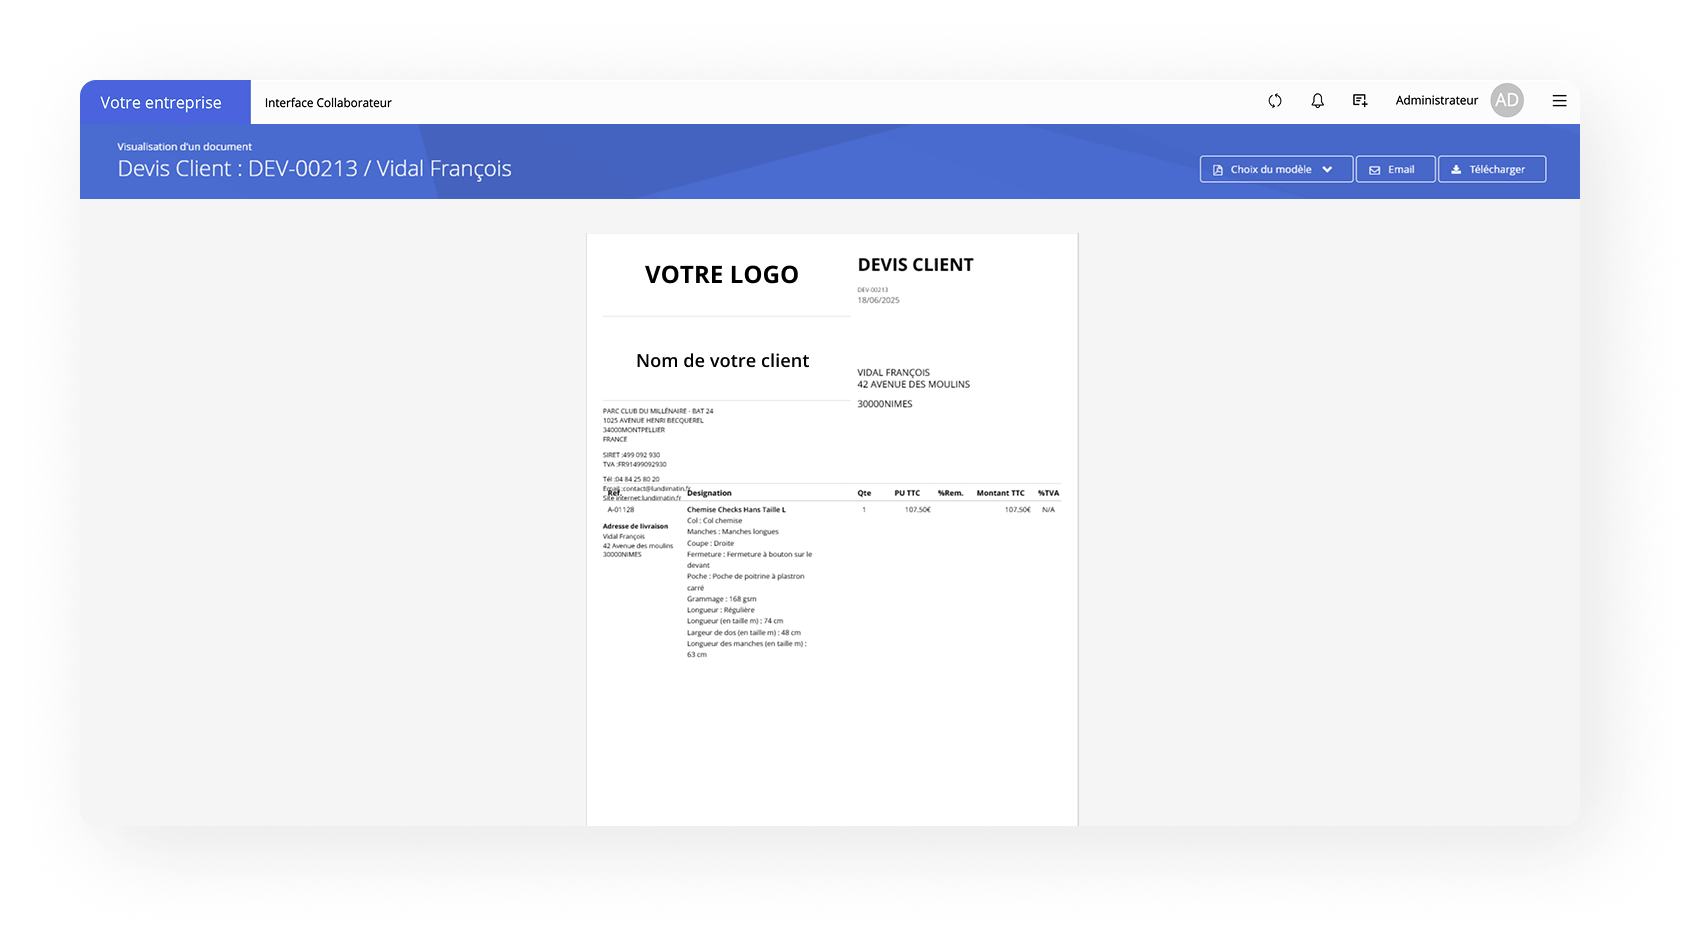Click the Administrateur user name
Screen dimensions: 1700x946
pyautogui.click(x=1436, y=101)
